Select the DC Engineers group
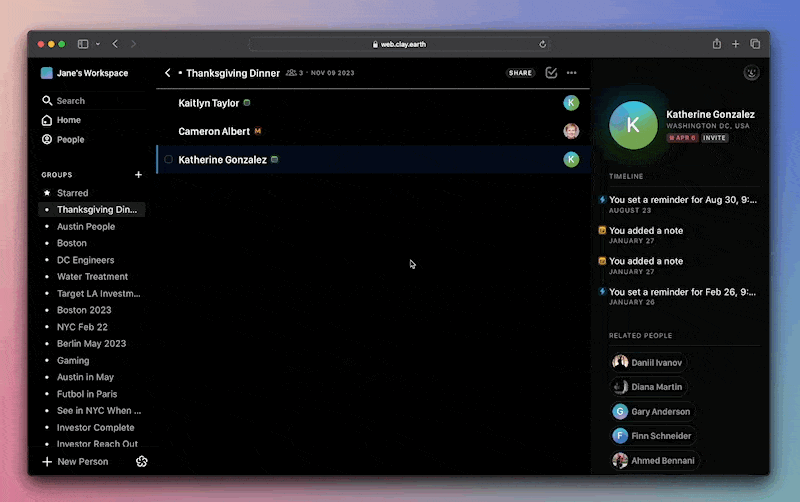Viewport: 800px width, 502px height. click(x=85, y=260)
